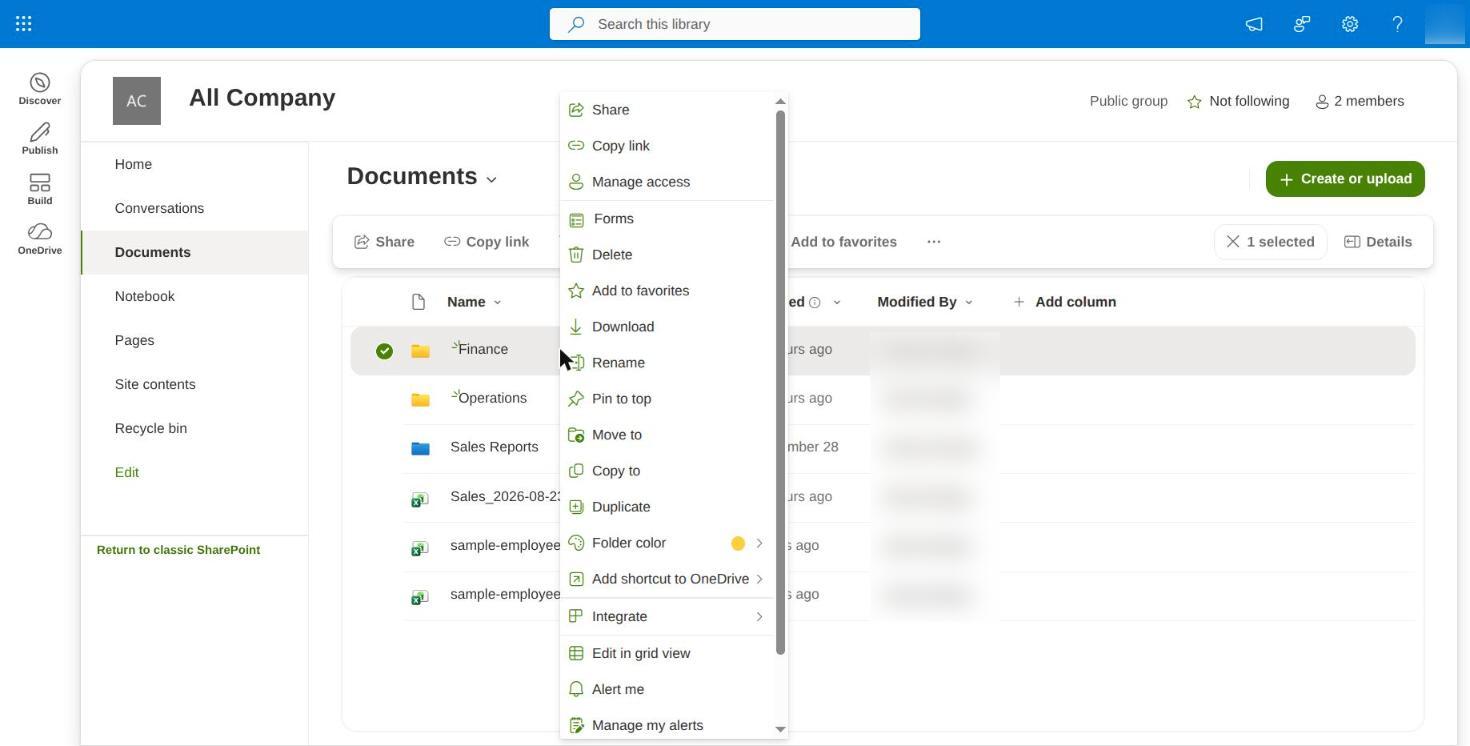The height and width of the screenshot is (746, 1470).
Task: Click the people network icon in header
Action: click(x=1302, y=24)
